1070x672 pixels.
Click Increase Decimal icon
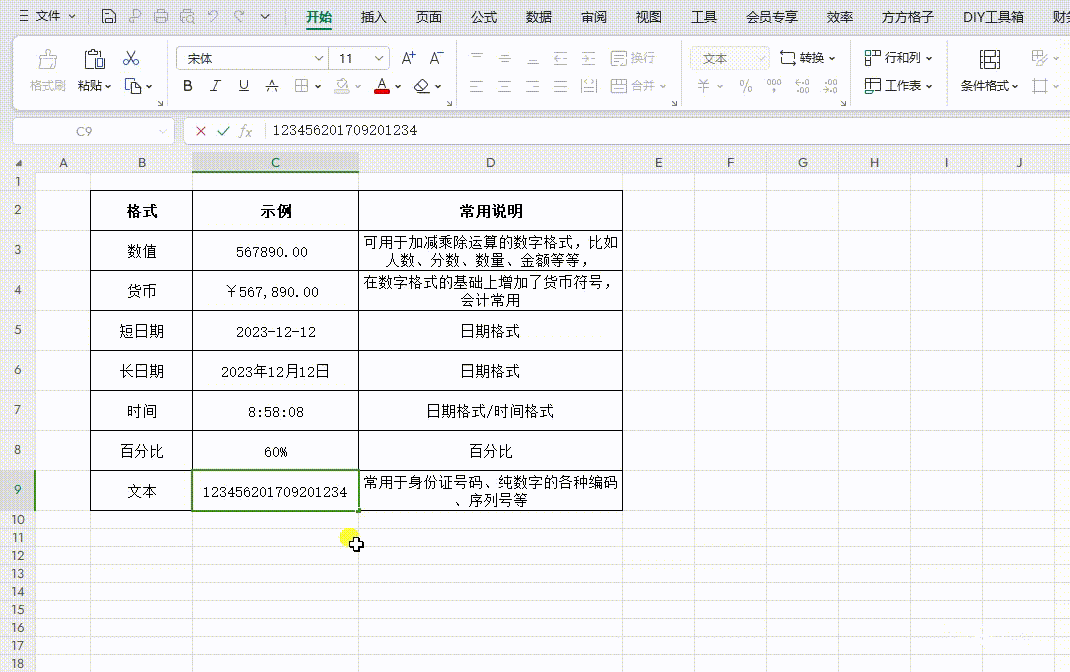pyautogui.click(x=802, y=86)
